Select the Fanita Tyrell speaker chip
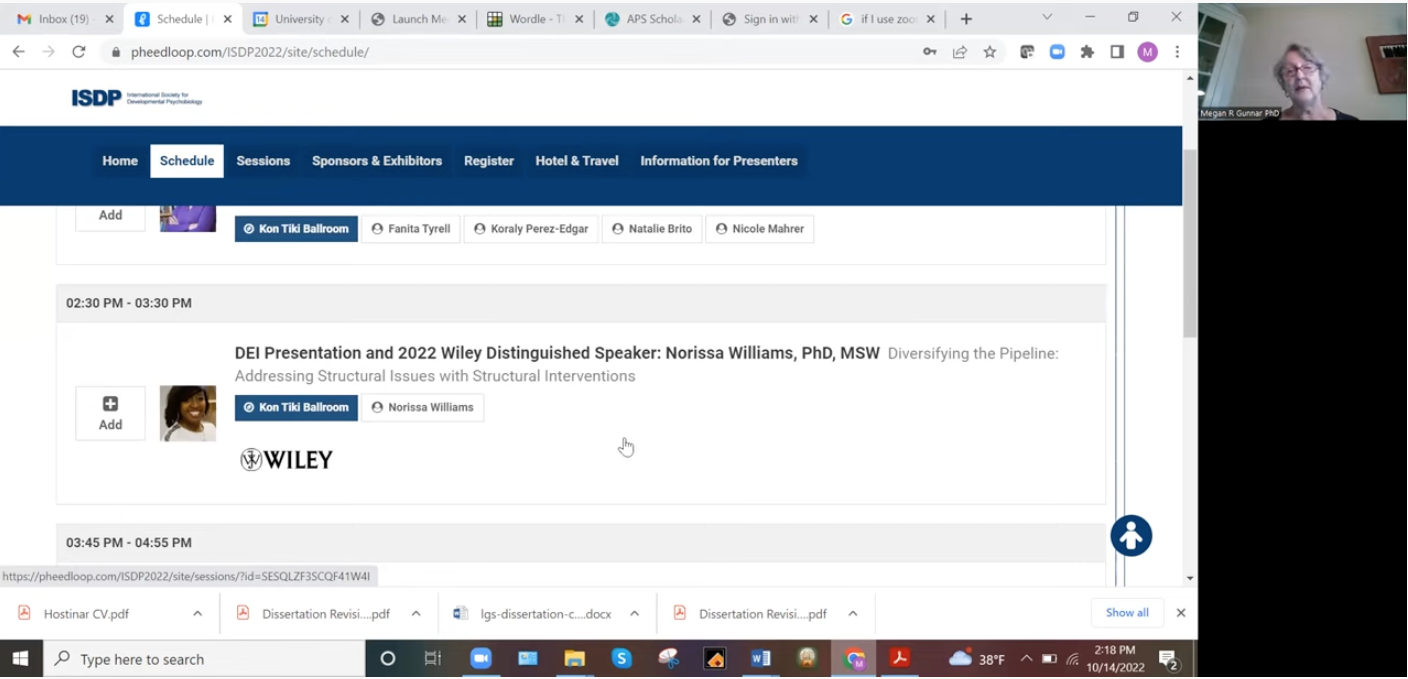The image size is (1408, 679). (411, 228)
